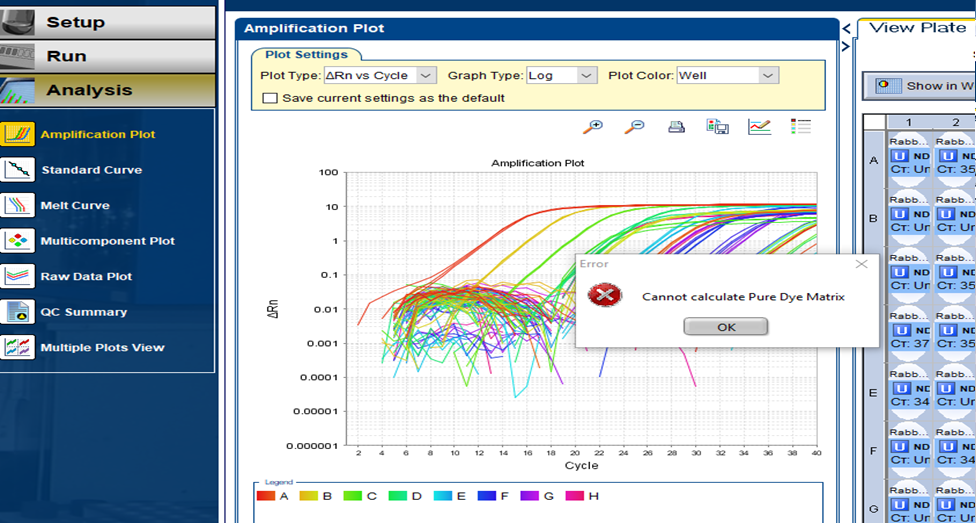Toggle the plot legend list icon
Screen dimensions: 976x523
point(800,126)
